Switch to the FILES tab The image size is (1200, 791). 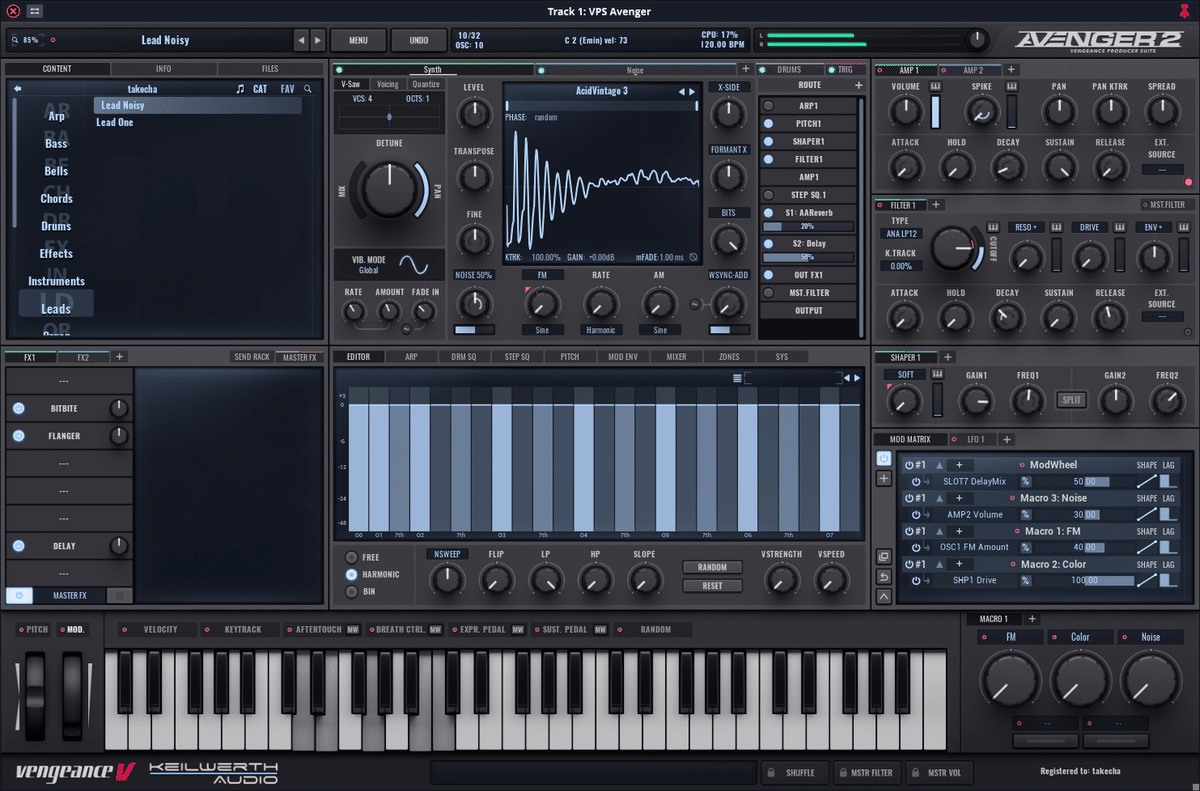[x=270, y=69]
